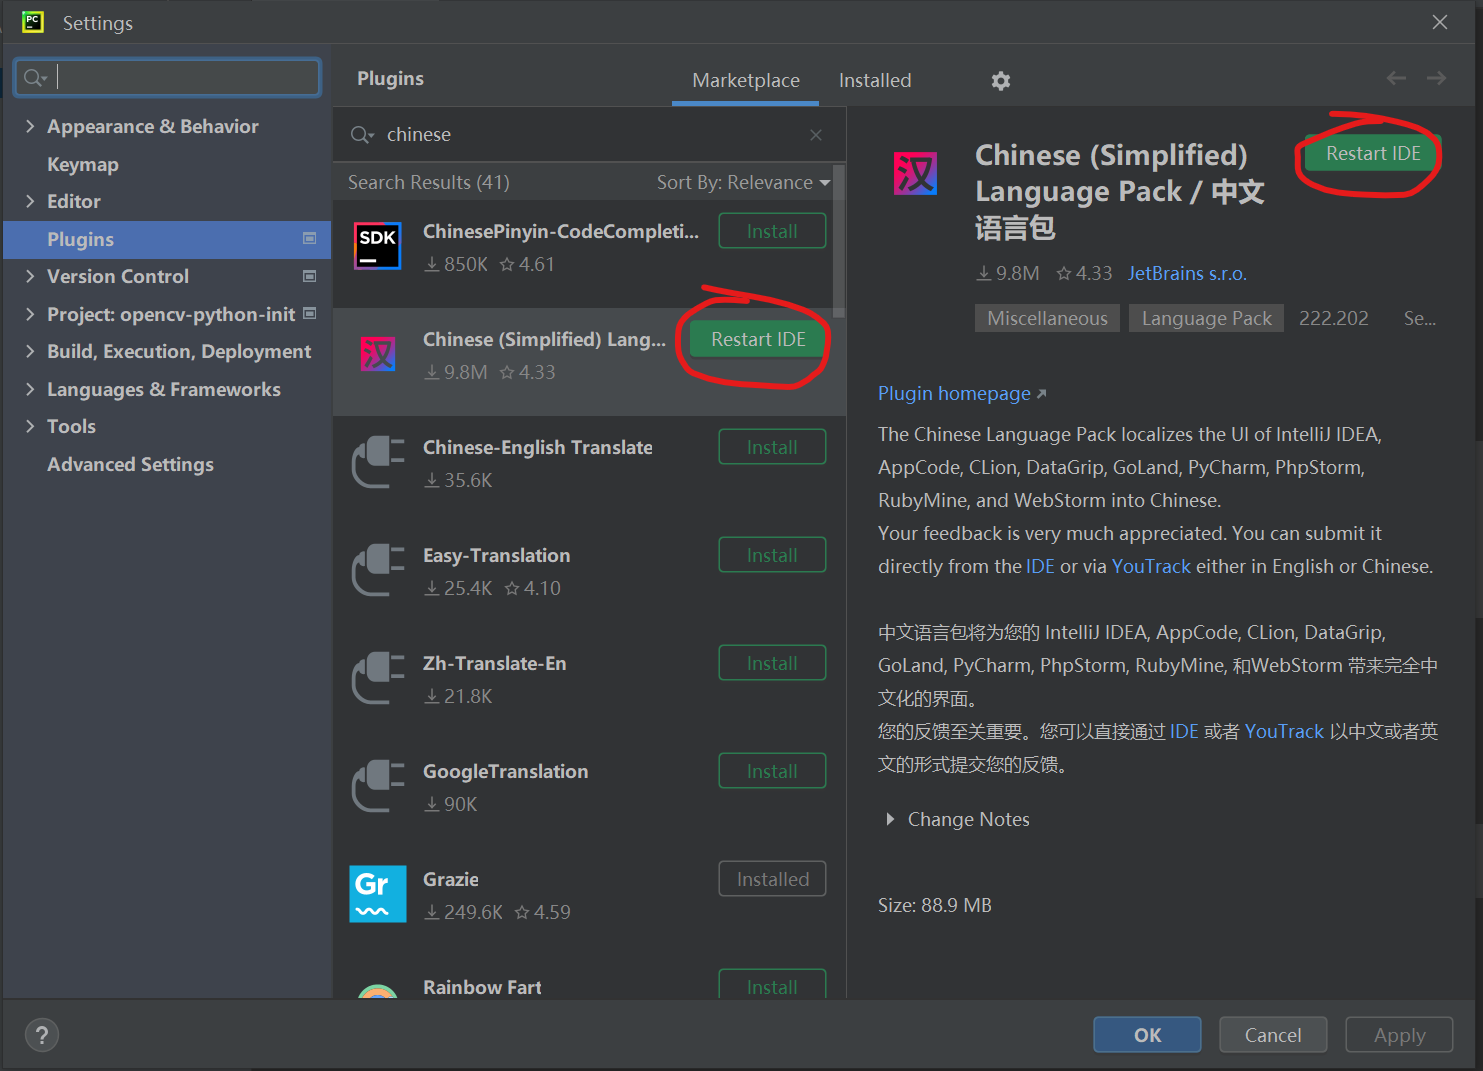Screen dimensions: 1483x1071
Task: Click the search magnifier icon in plugin search
Action: pyautogui.click(x=361, y=135)
